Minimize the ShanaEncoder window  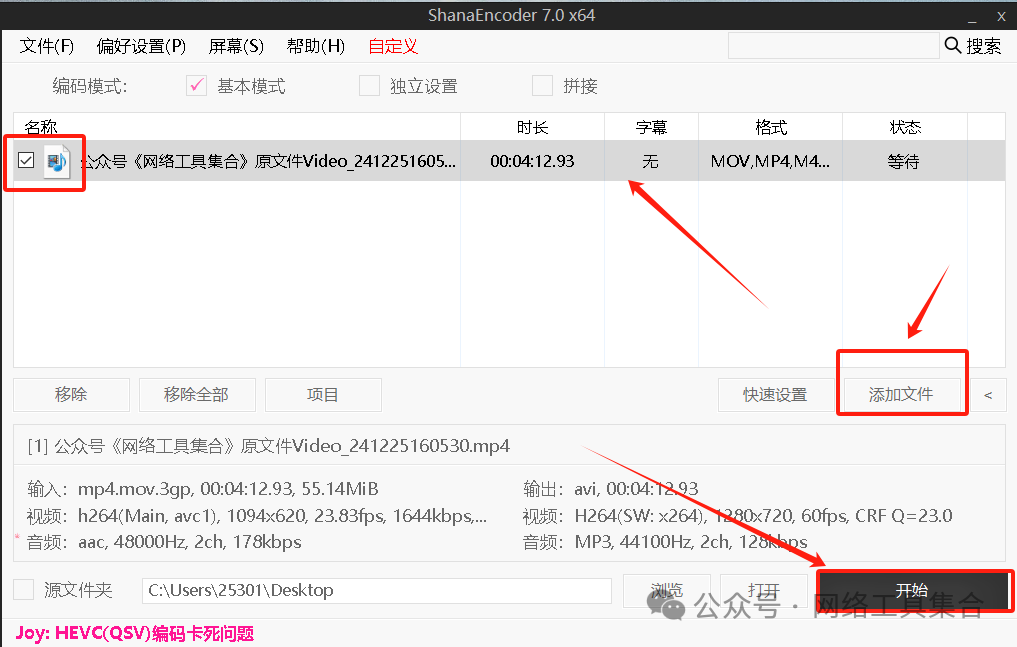click(x=972, y=18)
